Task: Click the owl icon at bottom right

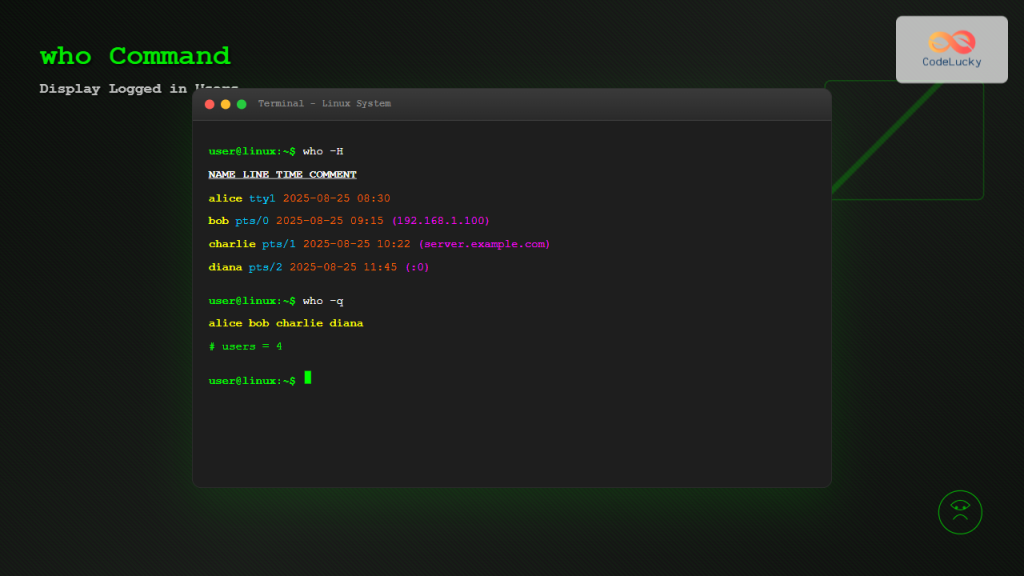Action: (x=959, y=512)
